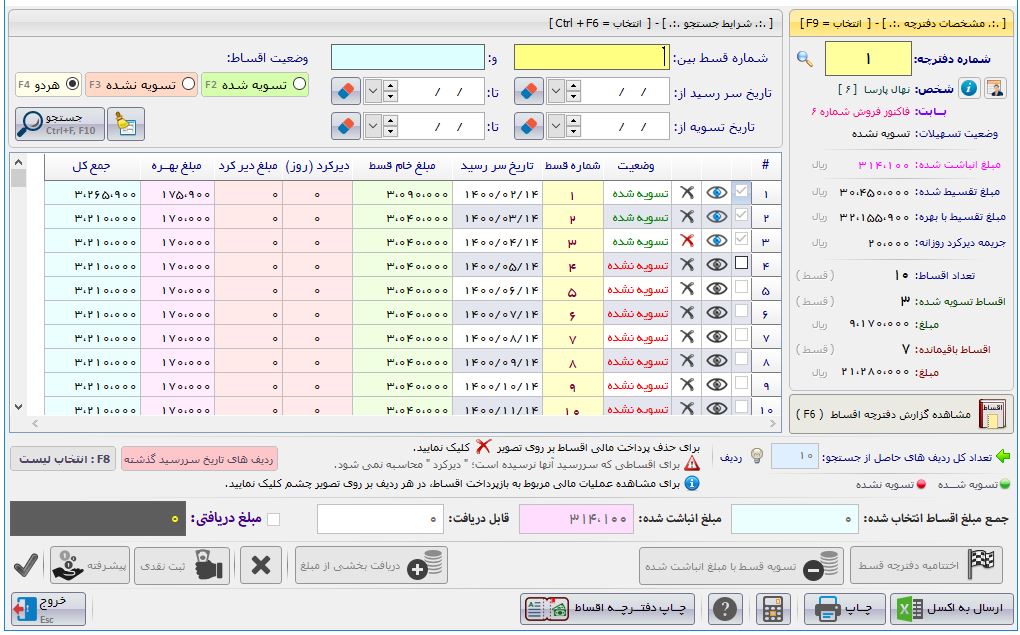
Task: Enable the مبلغ دریافتی checkbox
Action: tap(273, 519)
